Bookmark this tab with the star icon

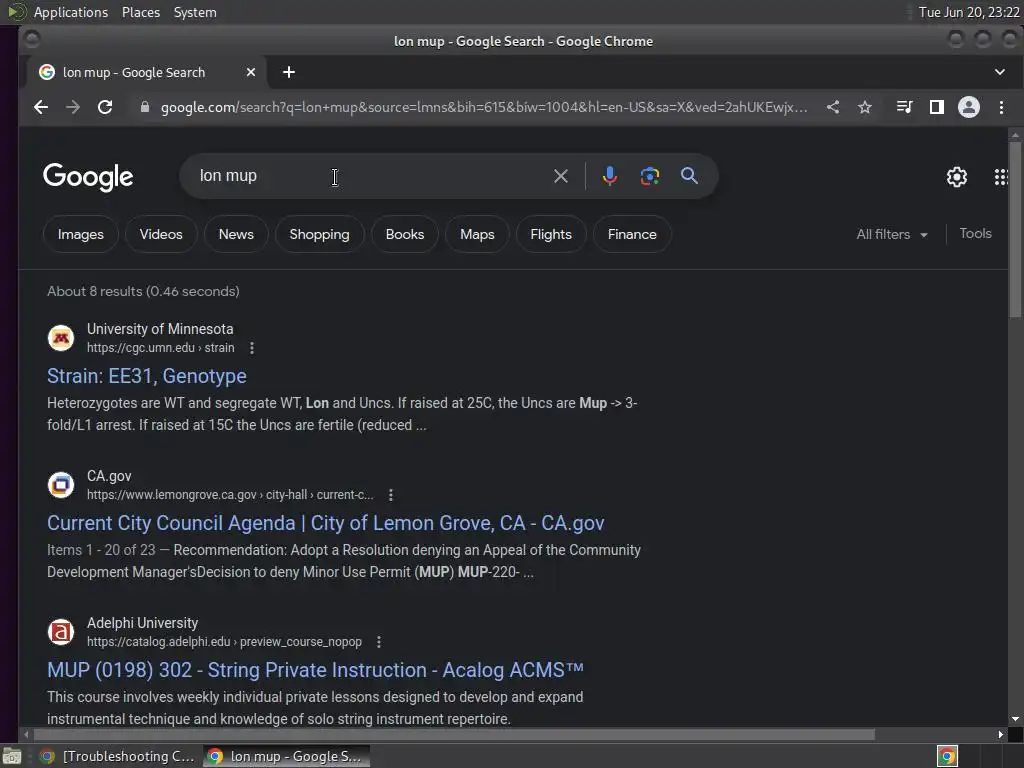pos(865,107)
